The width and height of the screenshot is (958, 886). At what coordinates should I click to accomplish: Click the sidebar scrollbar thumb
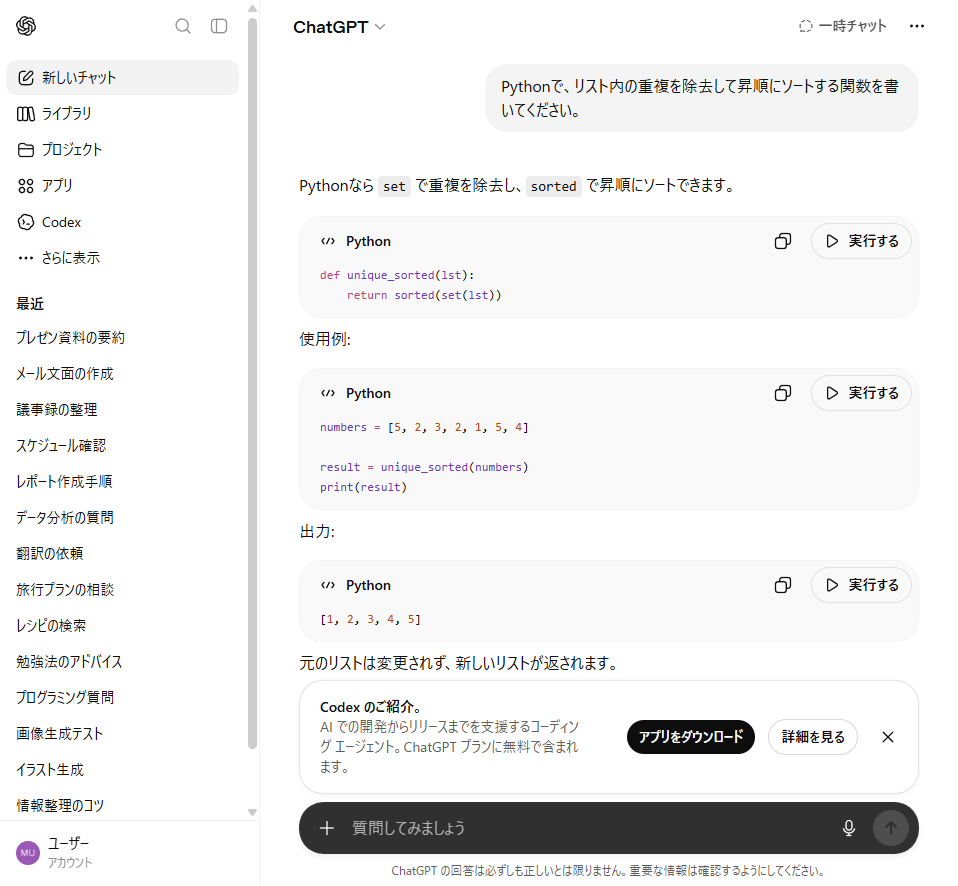(252, 383)
